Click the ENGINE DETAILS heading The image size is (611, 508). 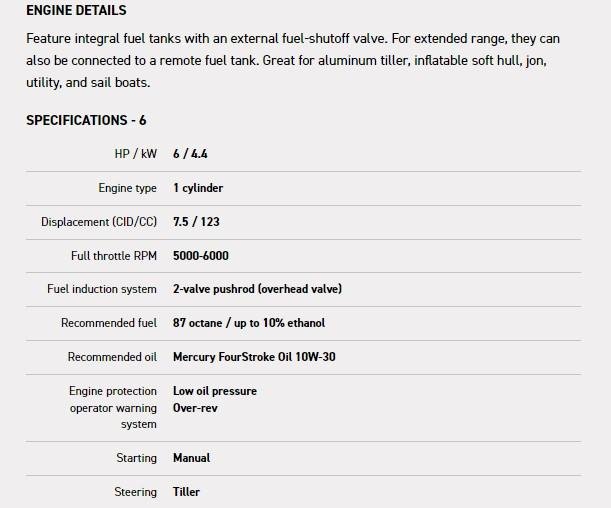coord(76,11)
